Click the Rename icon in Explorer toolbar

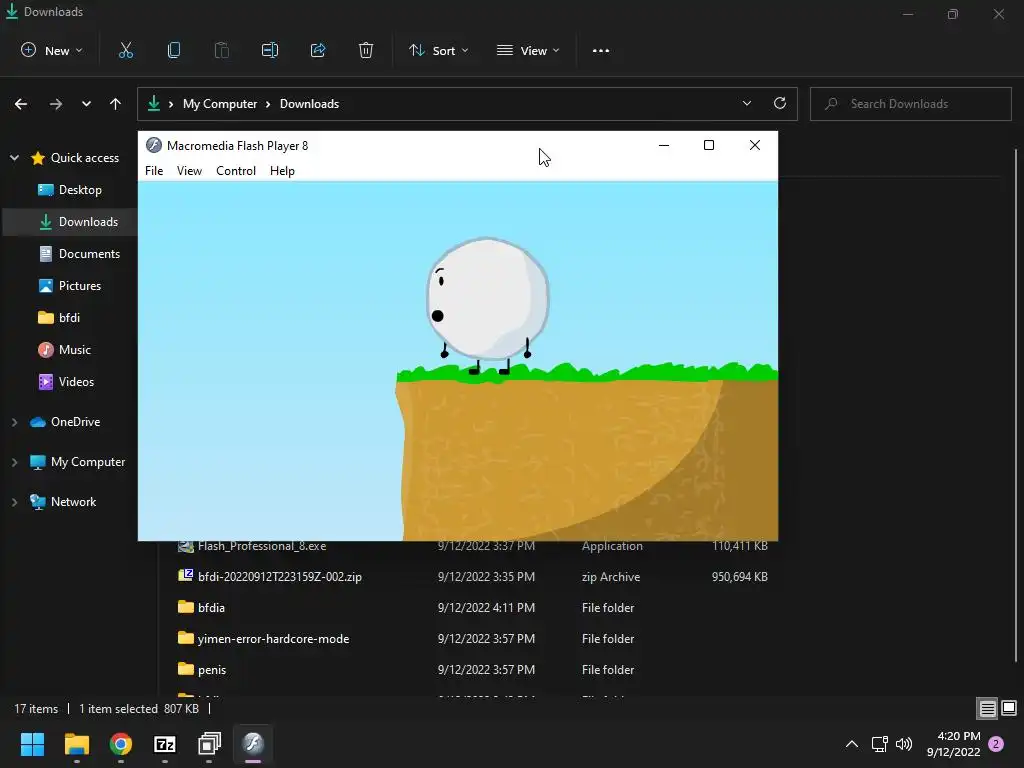270,50
